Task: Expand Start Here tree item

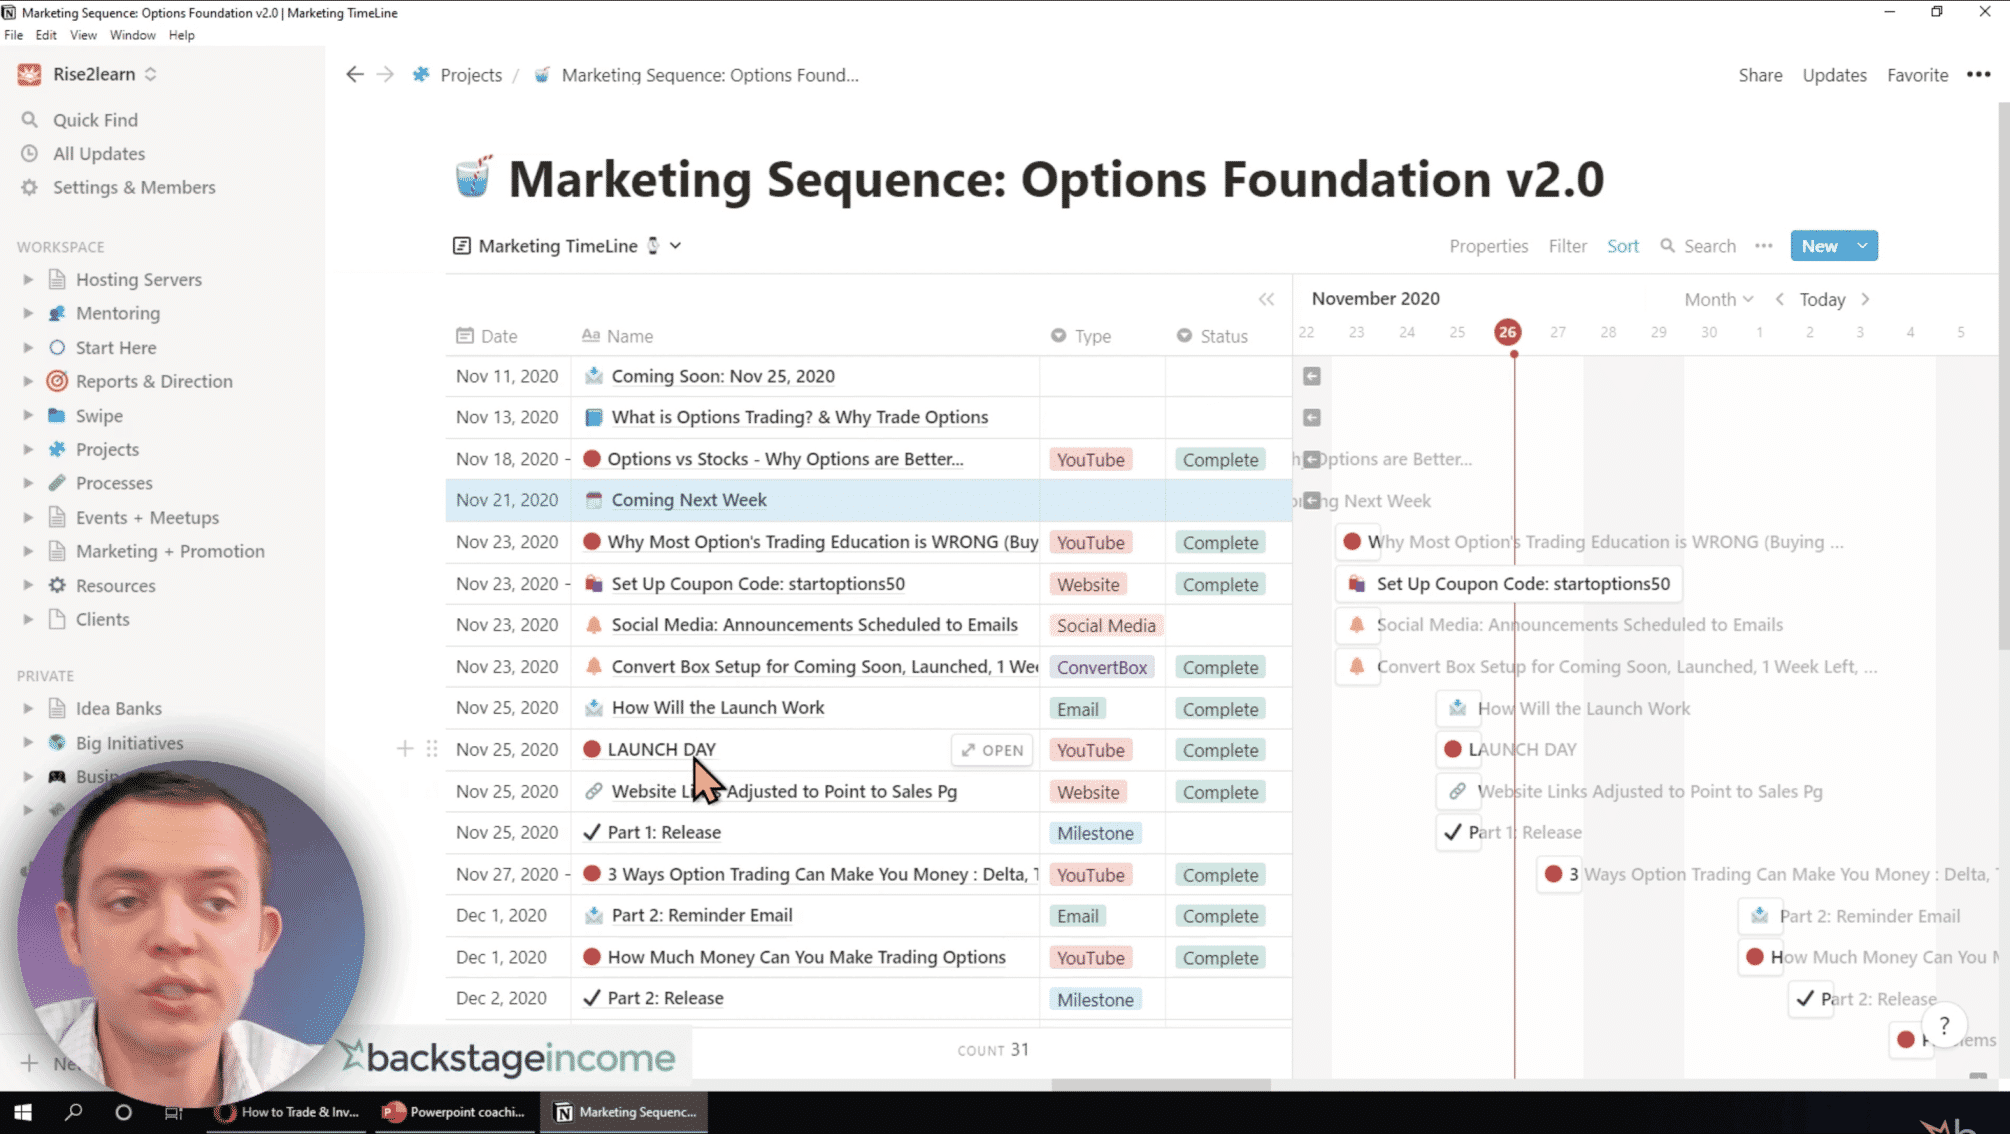Action: point(28,347)
